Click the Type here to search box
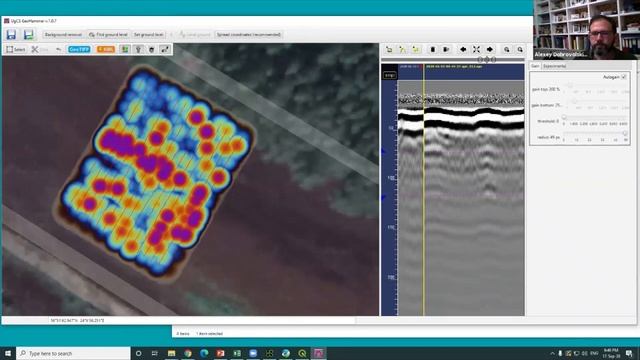This screenshot has width=640, height=360. tap(73, 353)
